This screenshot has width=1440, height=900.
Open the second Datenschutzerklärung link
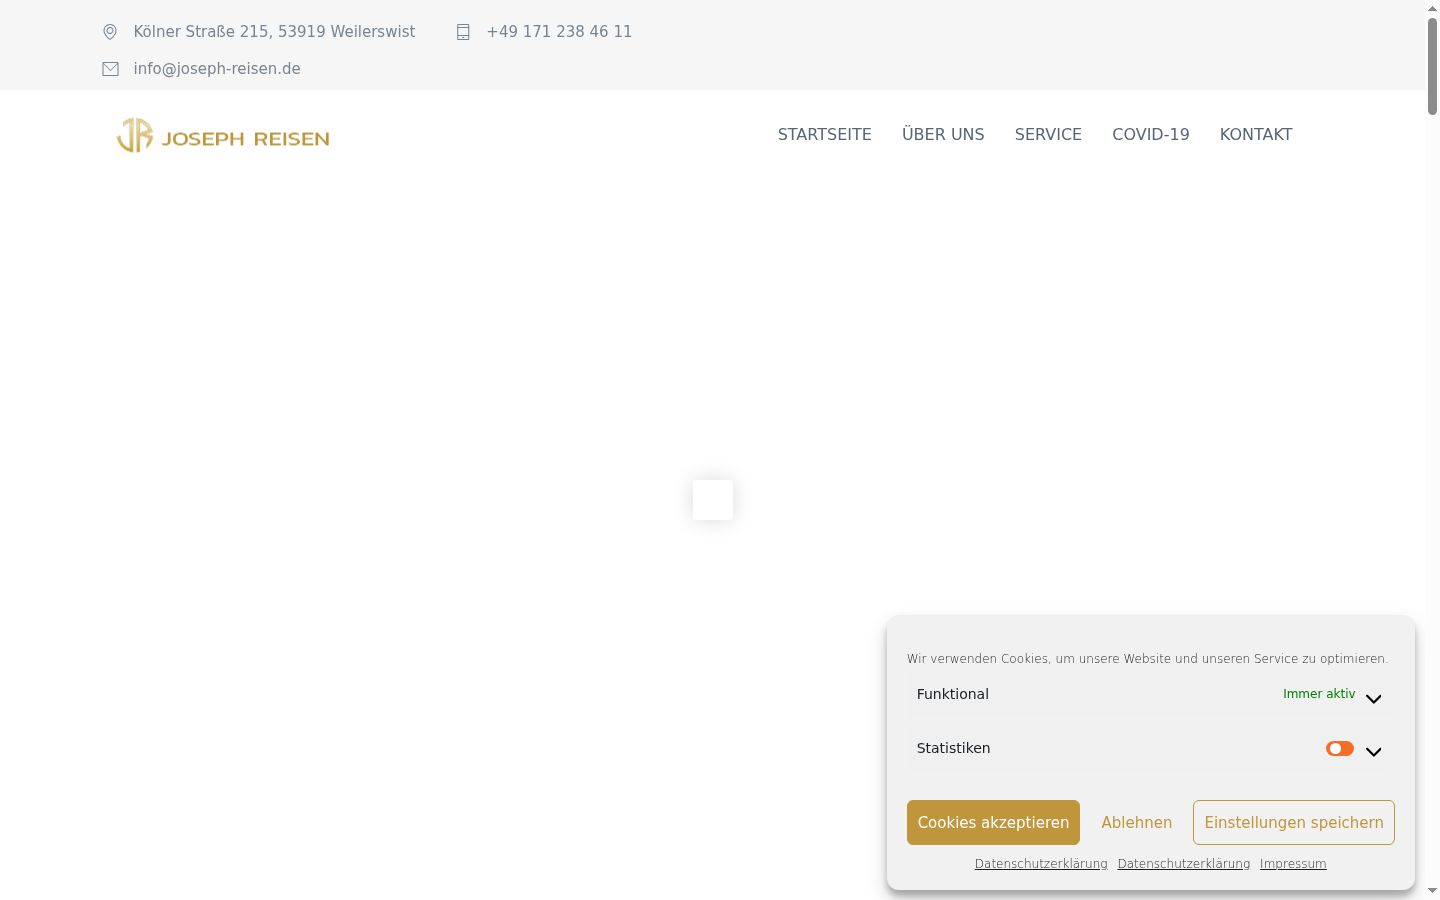(x=1184, y=864)
